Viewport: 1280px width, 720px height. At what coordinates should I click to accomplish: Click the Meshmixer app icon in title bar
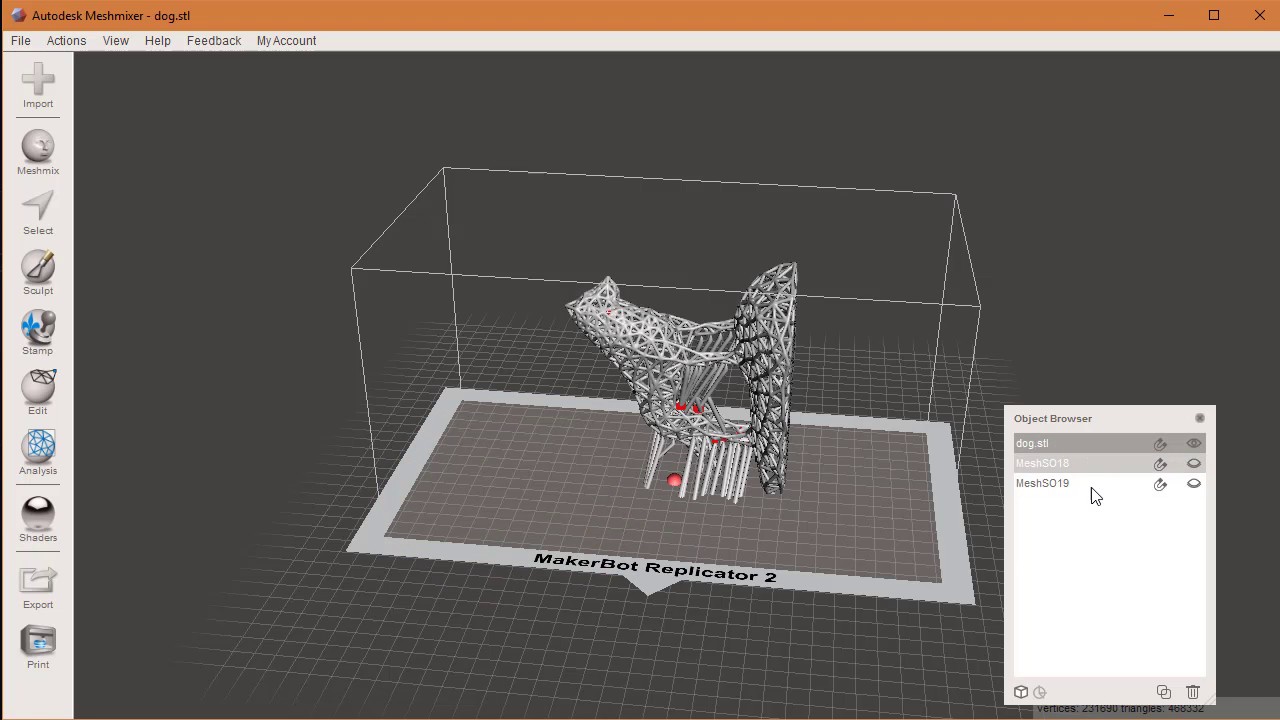pyautogui.click(x=18, y=15)
